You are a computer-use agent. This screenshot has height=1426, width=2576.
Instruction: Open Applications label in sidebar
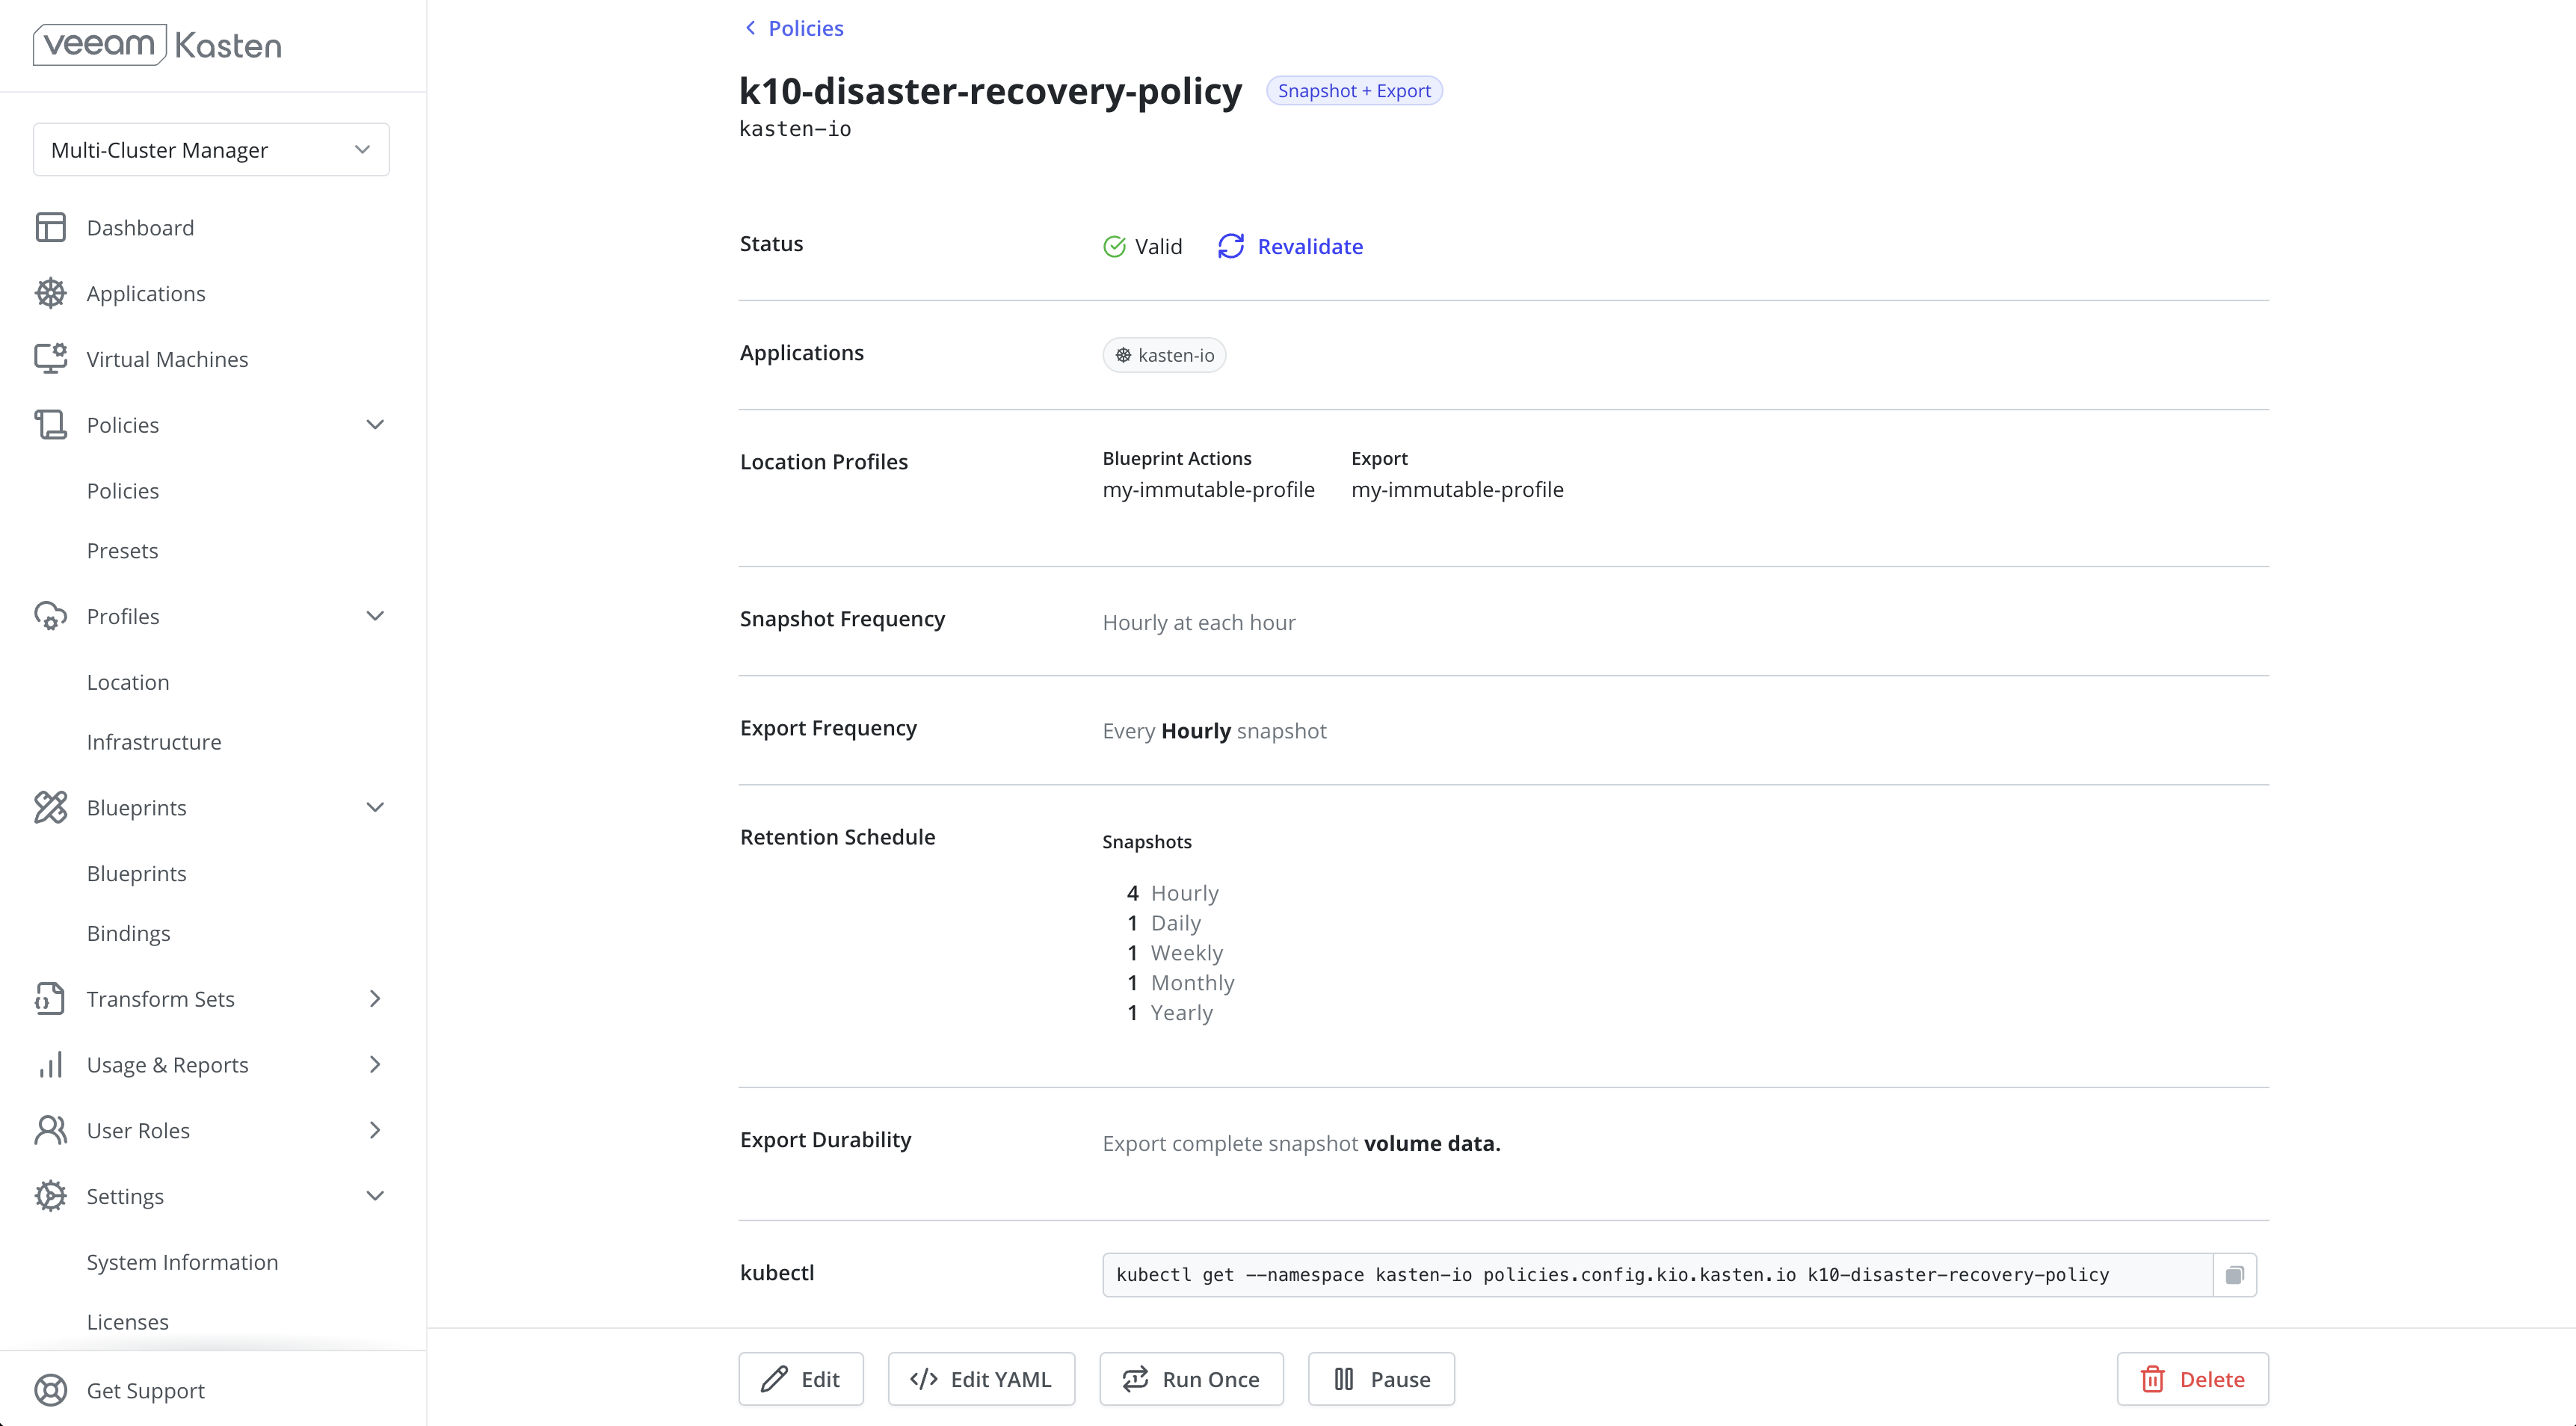click(146, 294)
